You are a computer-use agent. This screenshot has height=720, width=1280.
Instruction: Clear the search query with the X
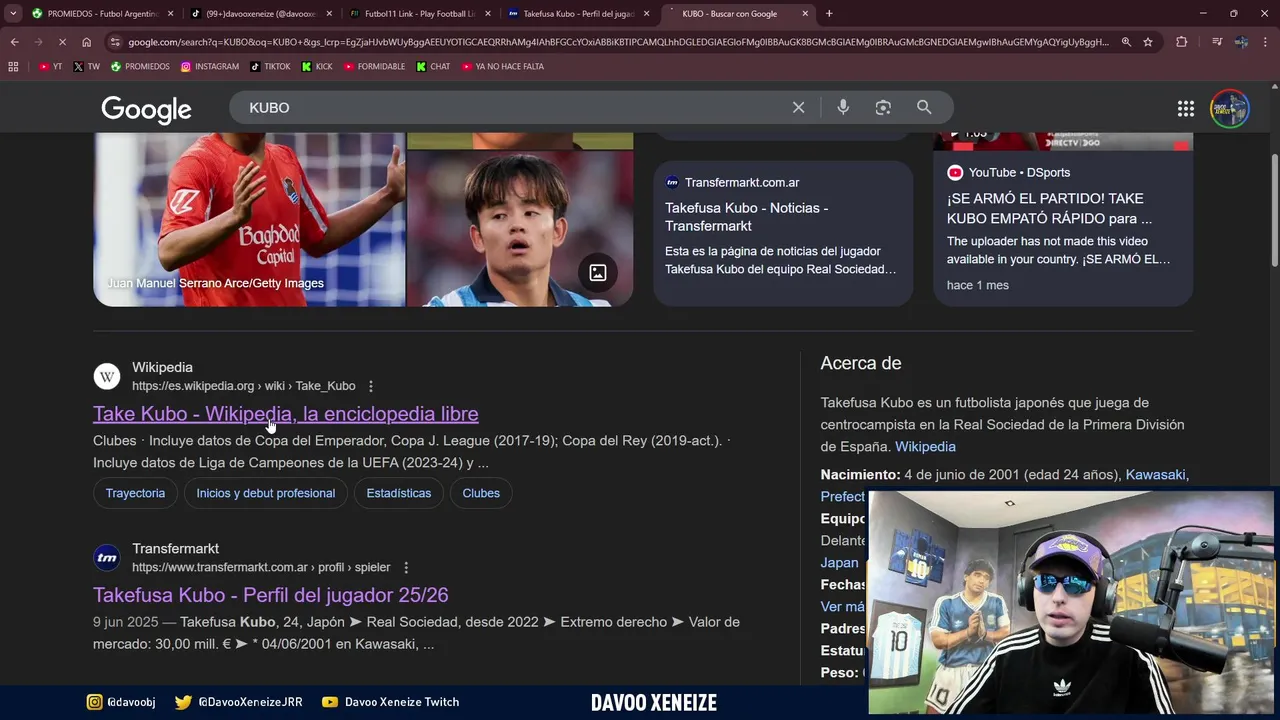[x=798, y=107]
